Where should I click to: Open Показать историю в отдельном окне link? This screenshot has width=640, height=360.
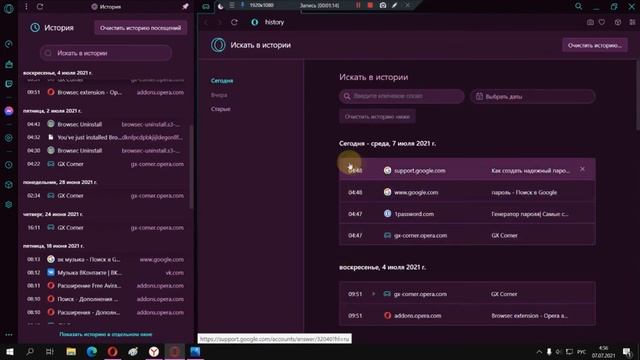tap(105, 334)
